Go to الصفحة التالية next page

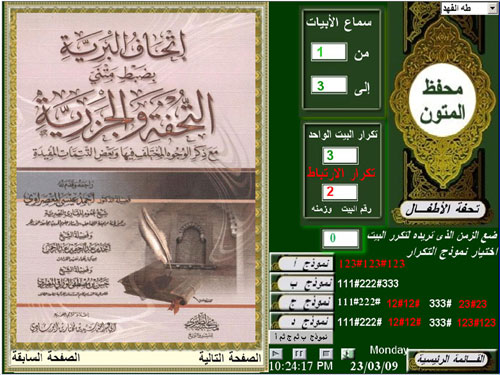[230, 358]
